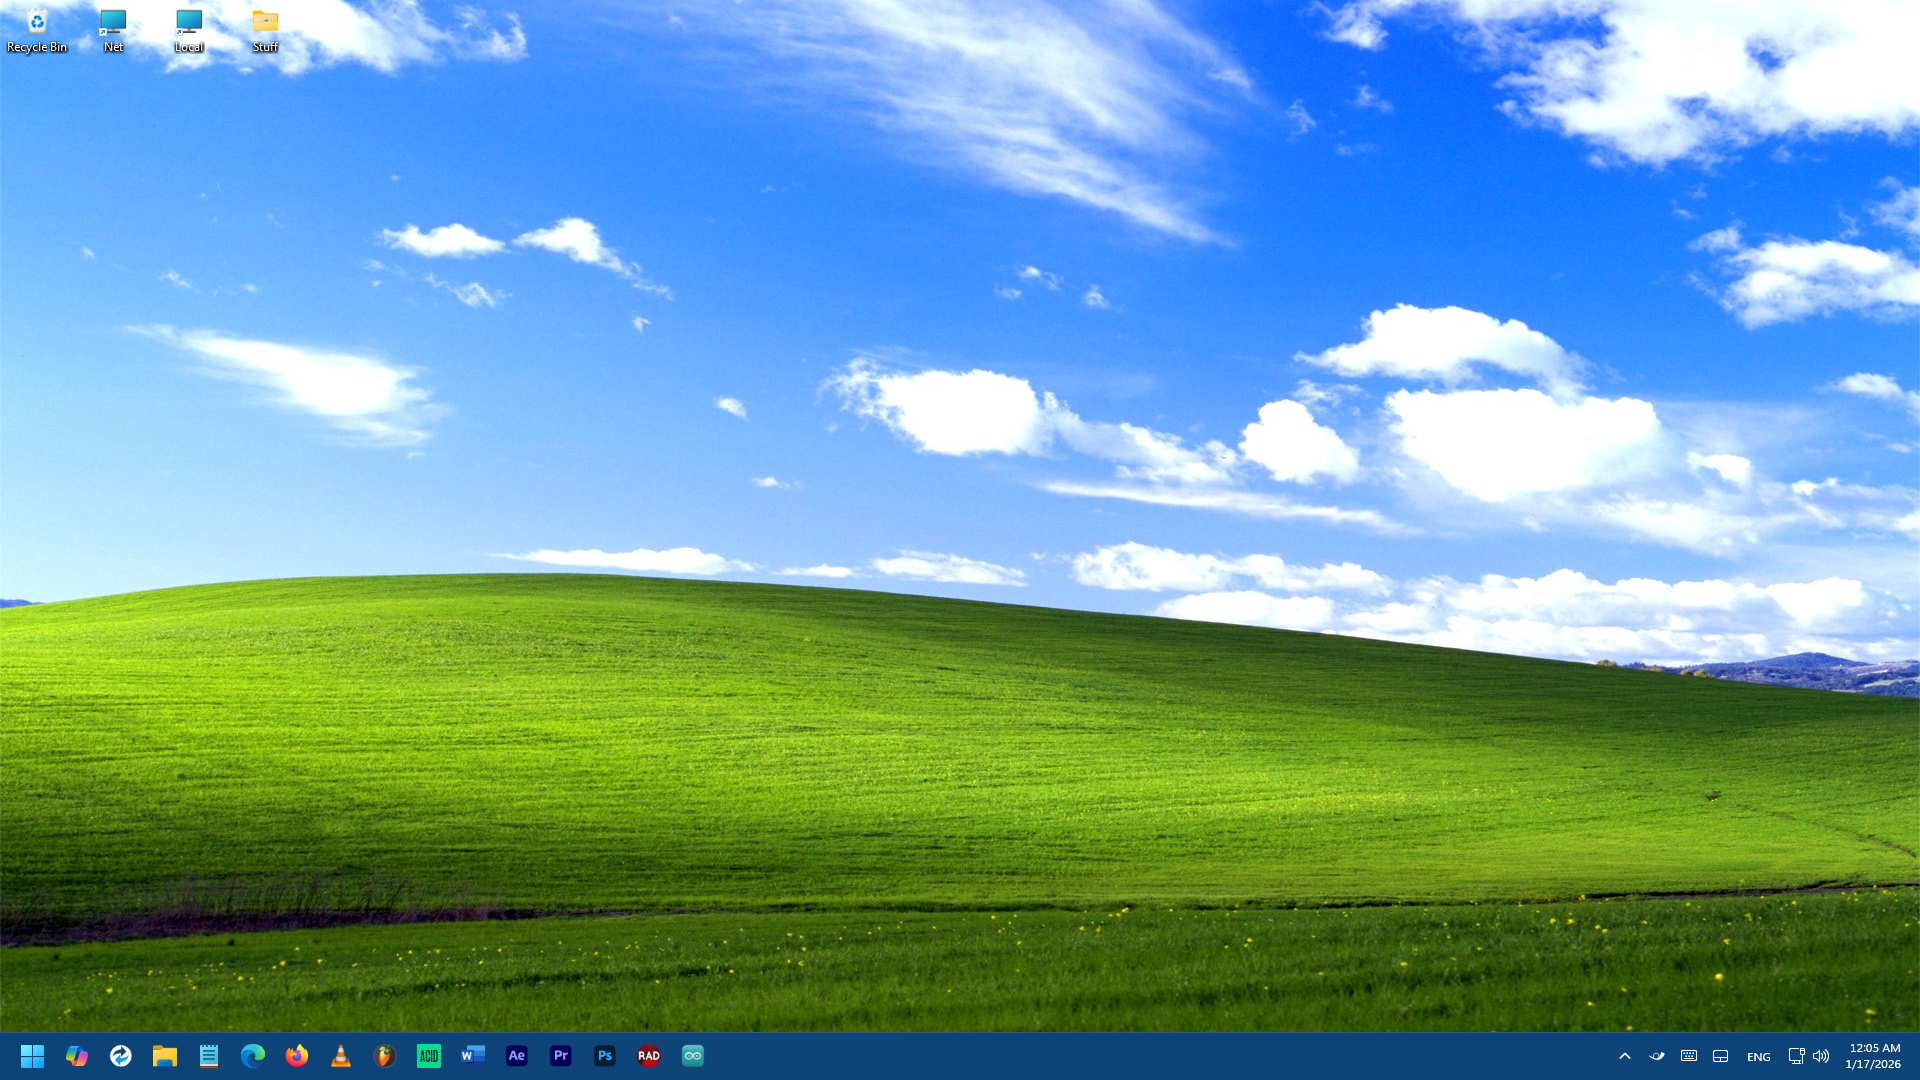This screenshot has height=1080, width=1920.
Task: Expand hidden system tray icons
Action: pos(1625,1056)
